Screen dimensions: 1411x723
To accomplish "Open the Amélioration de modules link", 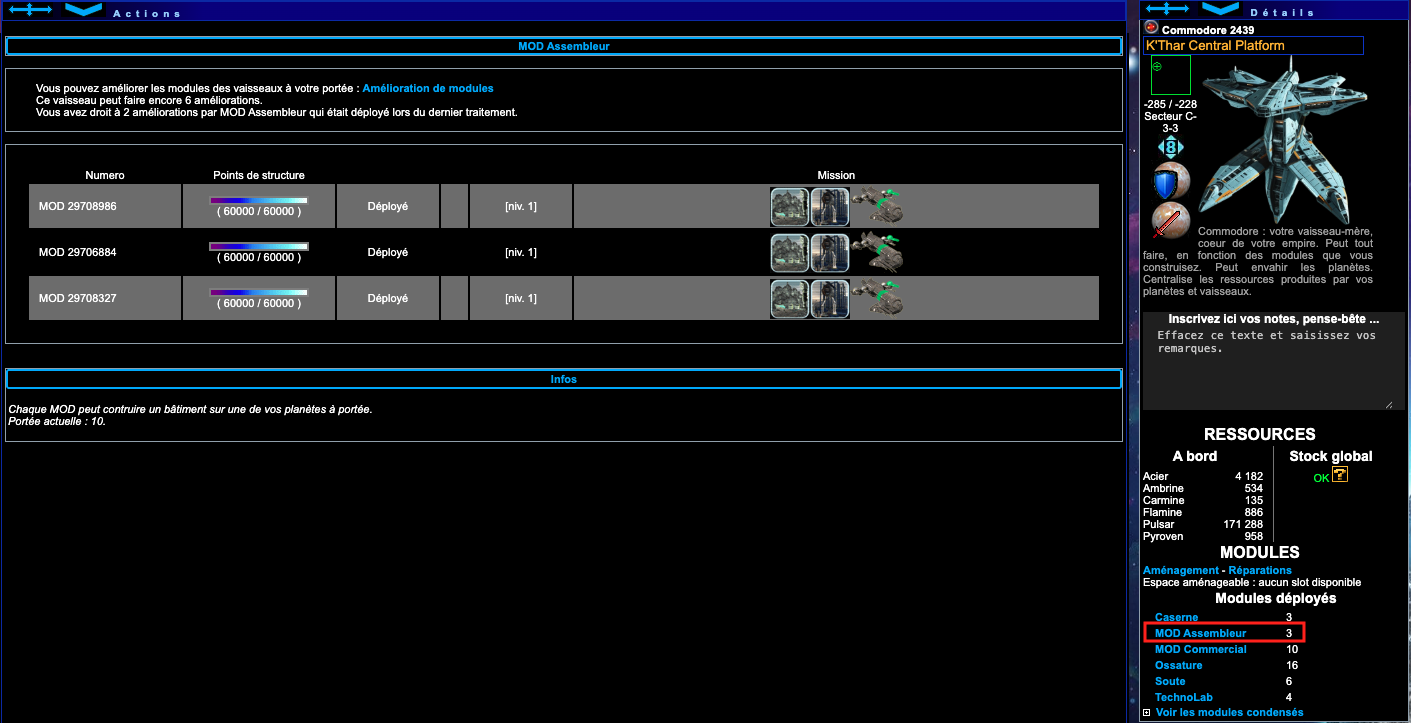I will point(427,89).
